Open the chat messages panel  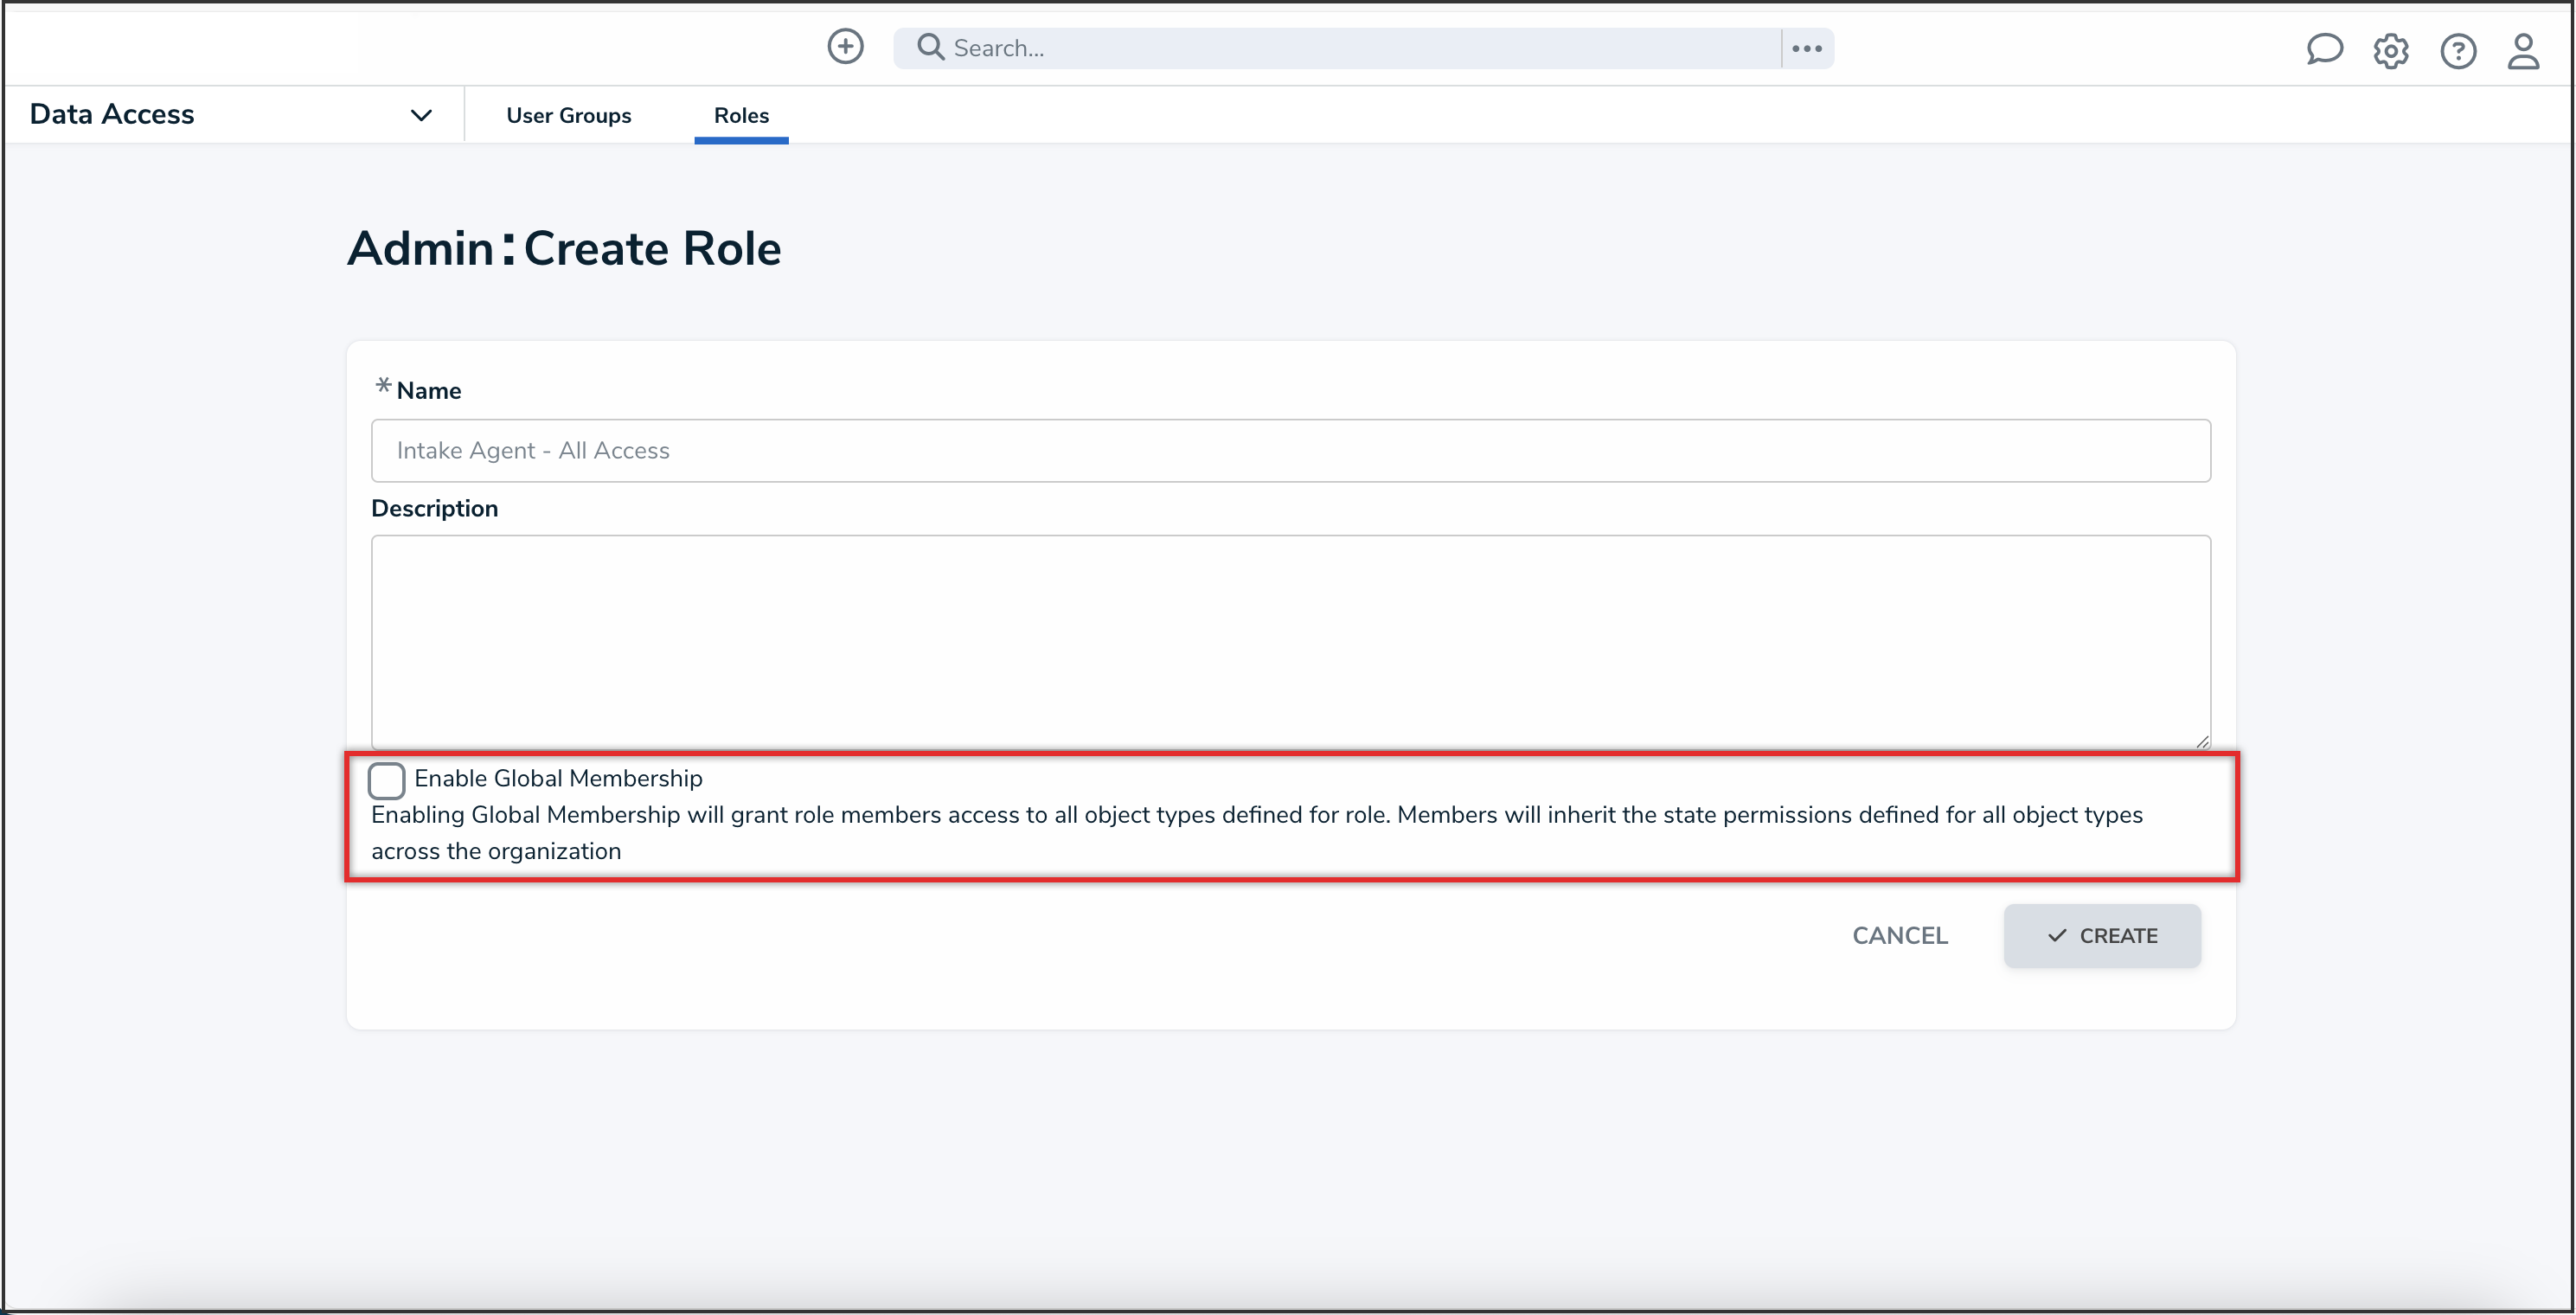coord(2324,51)
